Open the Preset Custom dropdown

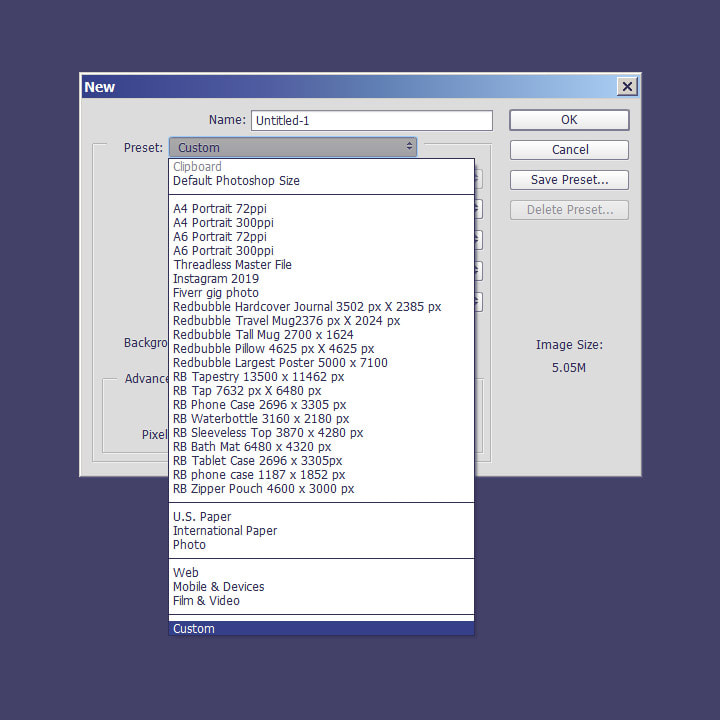point(293,147)
